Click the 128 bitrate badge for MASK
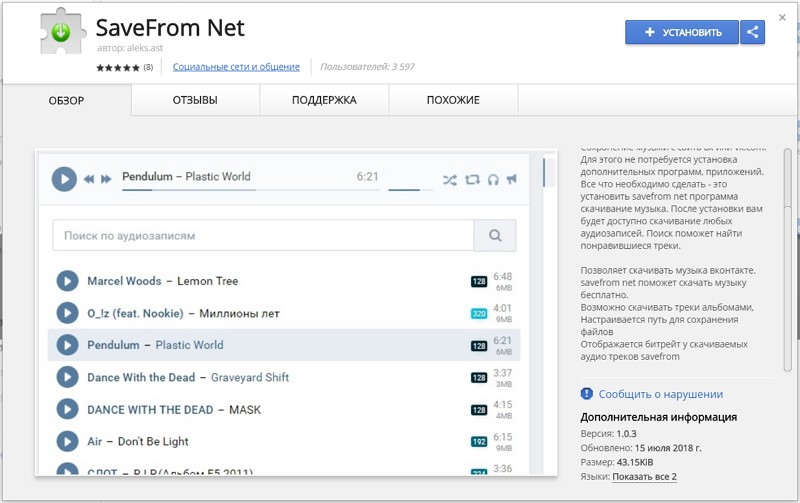This screenshot has width=800, height=503. tap(479, 410)
